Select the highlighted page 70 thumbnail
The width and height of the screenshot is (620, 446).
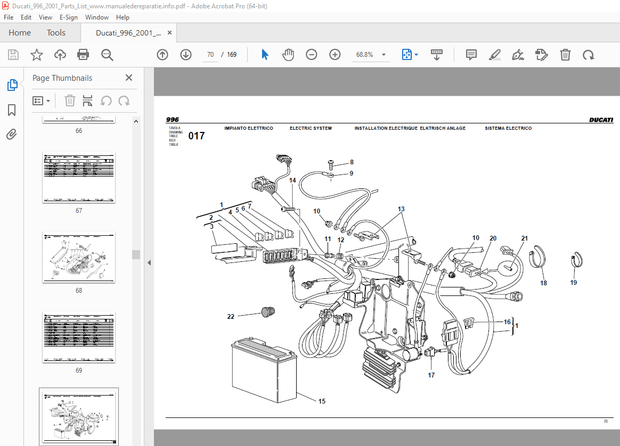point(79,417)
